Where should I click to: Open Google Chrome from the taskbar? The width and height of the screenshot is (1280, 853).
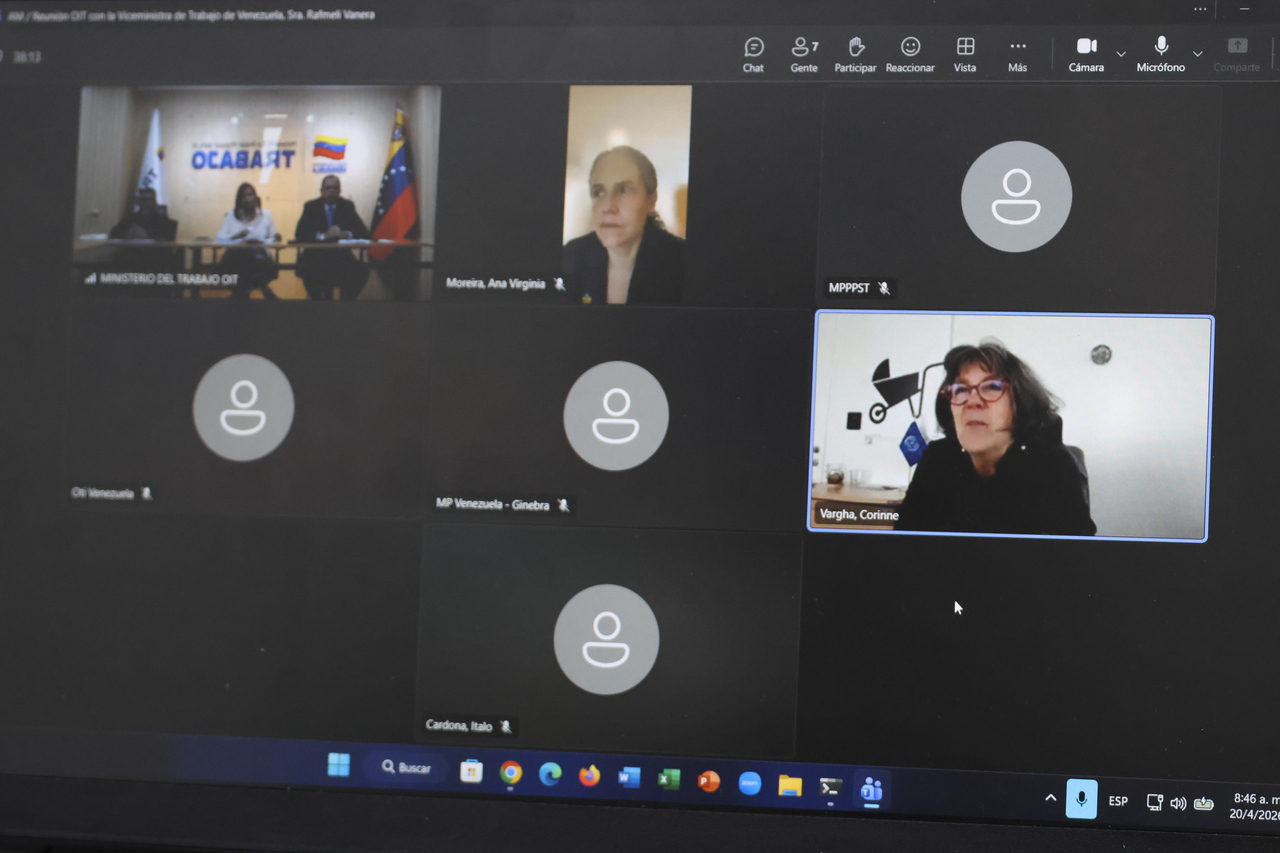click(511, 773)
